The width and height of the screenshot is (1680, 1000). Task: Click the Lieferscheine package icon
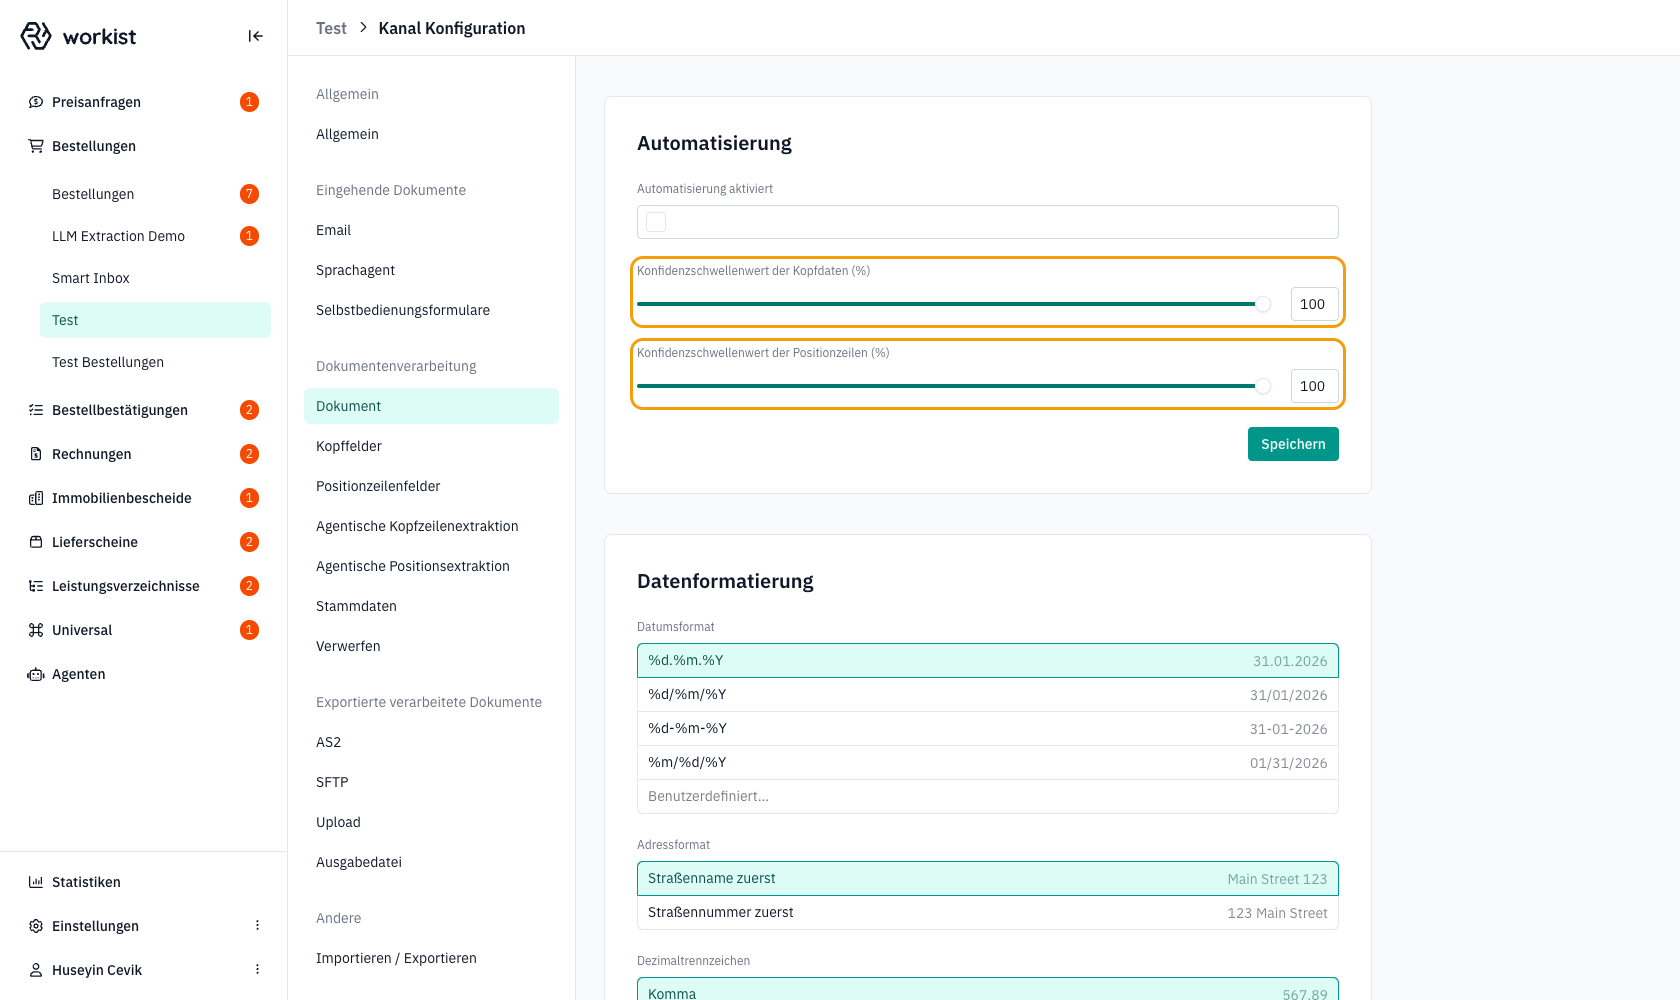(x=36, y=542)
